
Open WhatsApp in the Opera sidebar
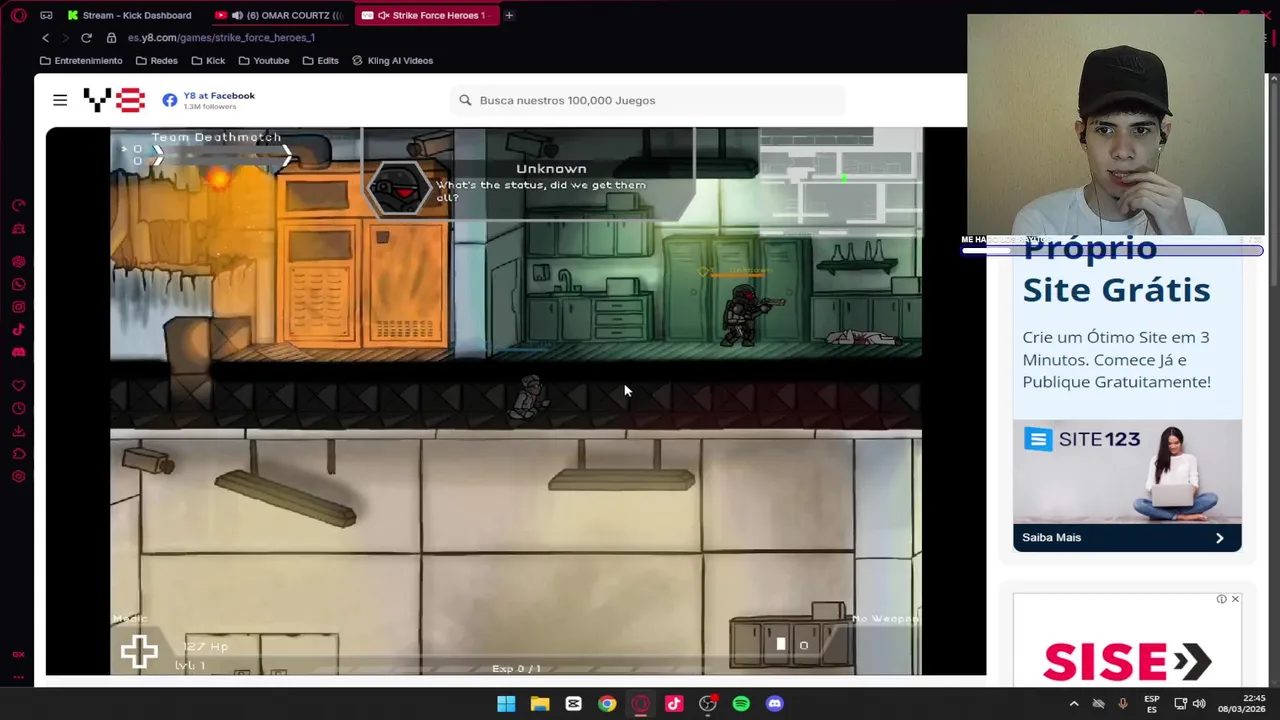(18, 284)
